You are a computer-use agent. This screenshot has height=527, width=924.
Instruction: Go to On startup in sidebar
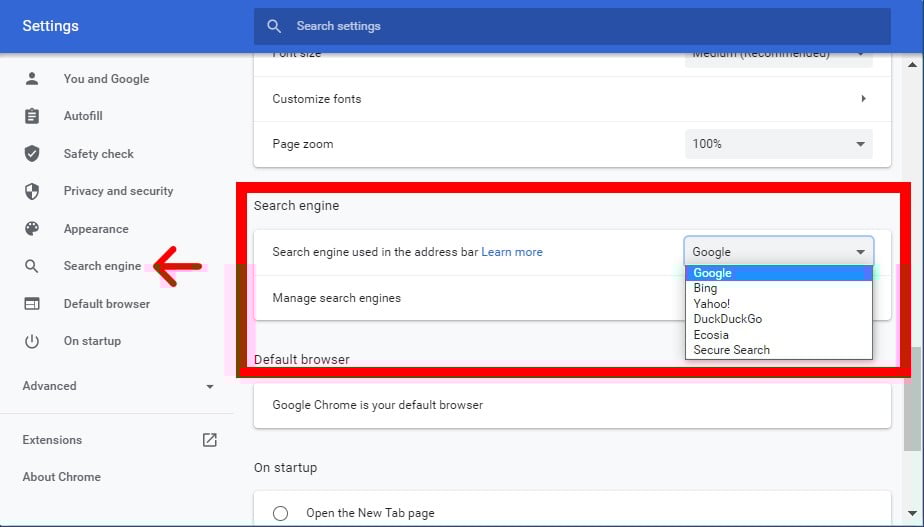[93, 341]
